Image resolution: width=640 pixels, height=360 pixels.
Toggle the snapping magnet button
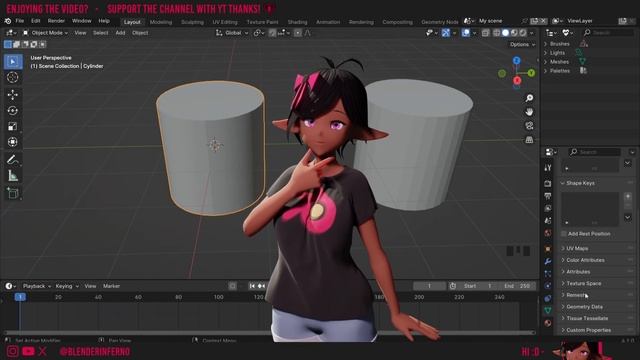click(x=272, y=33)
